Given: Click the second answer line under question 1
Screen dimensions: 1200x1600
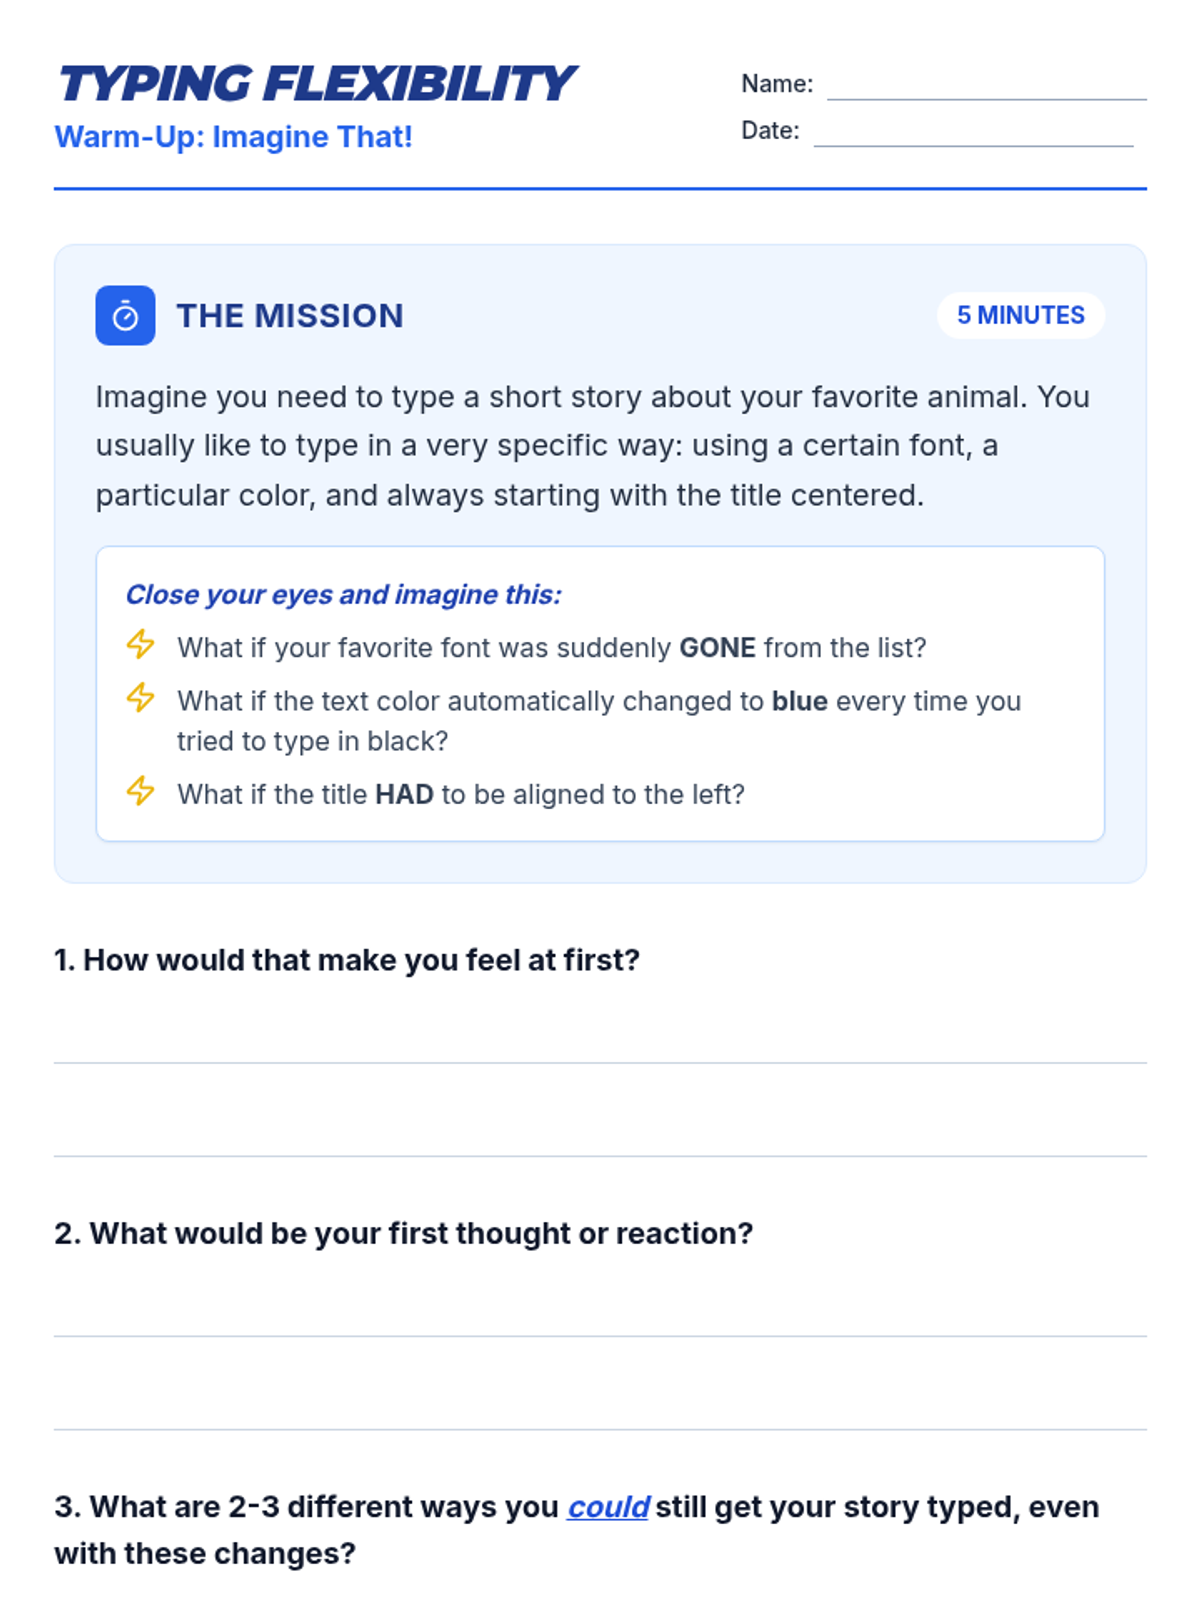Looking at the screenshot, I should (600, 1156).
